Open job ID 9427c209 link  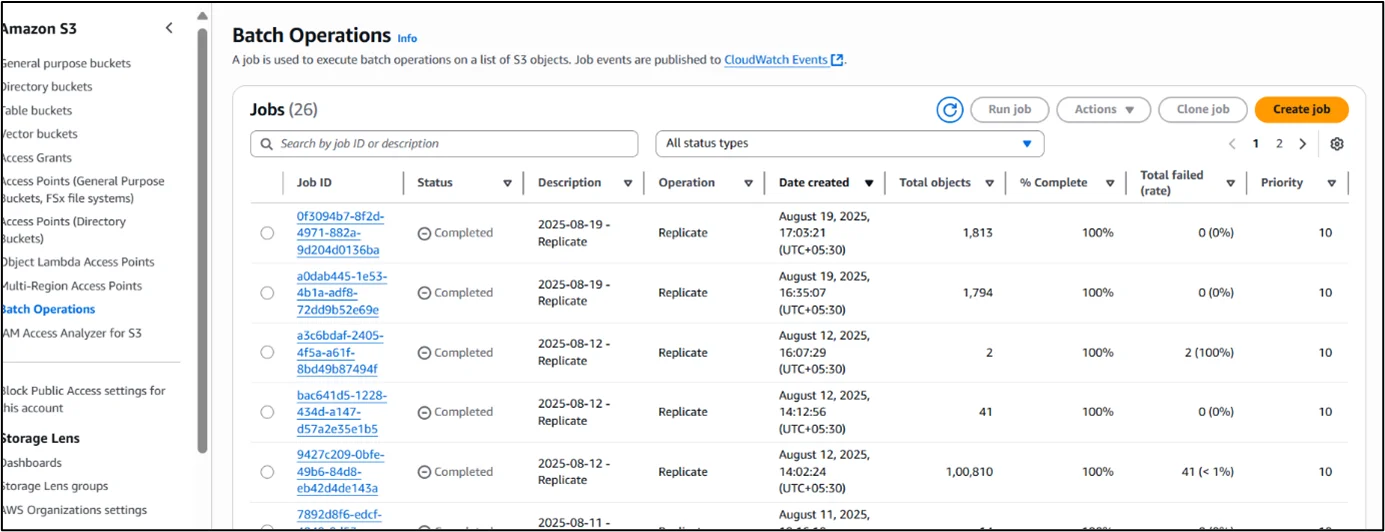340,472
